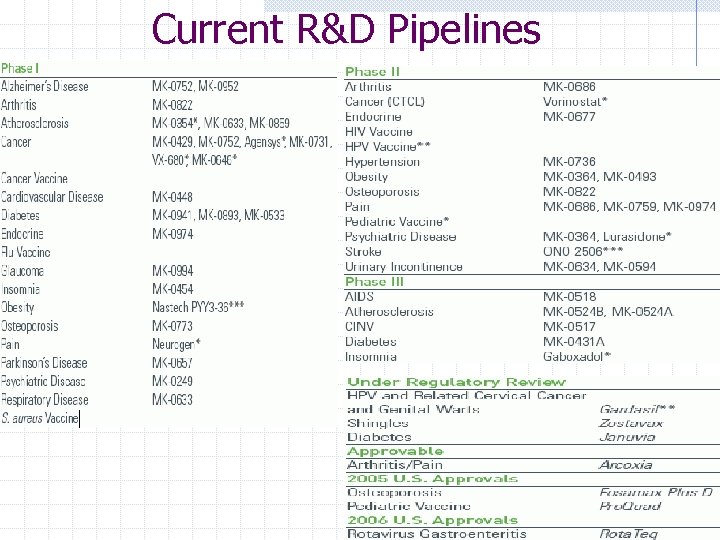Screen dimensions: 720x540
Task: Click the 'S. aureus Vaccine' label
Action: click(40, 418)
